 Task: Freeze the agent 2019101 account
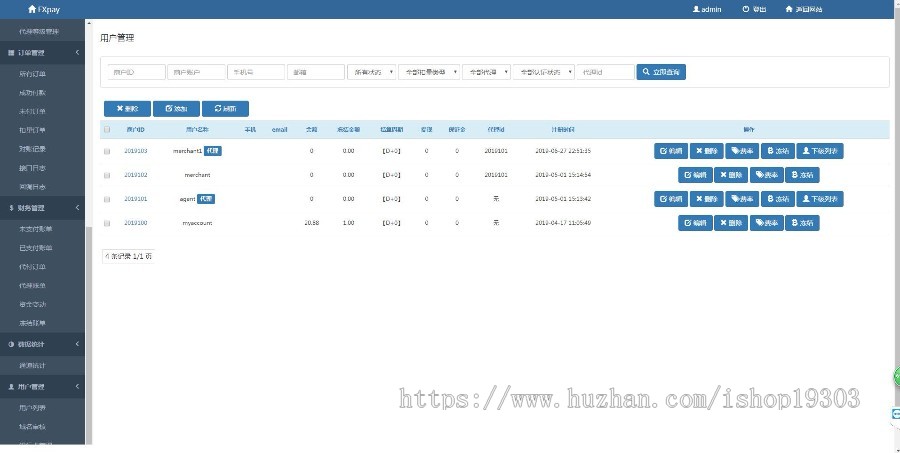tap(778, 199)
